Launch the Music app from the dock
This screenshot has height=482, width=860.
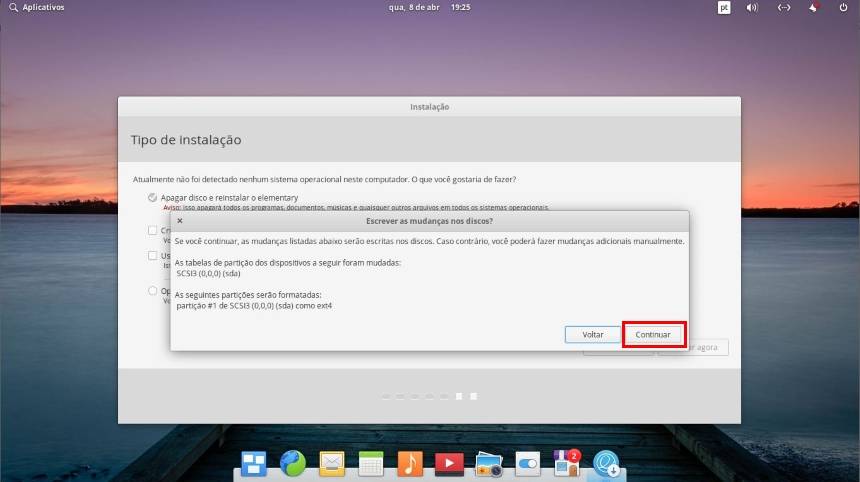coord(410,463)
